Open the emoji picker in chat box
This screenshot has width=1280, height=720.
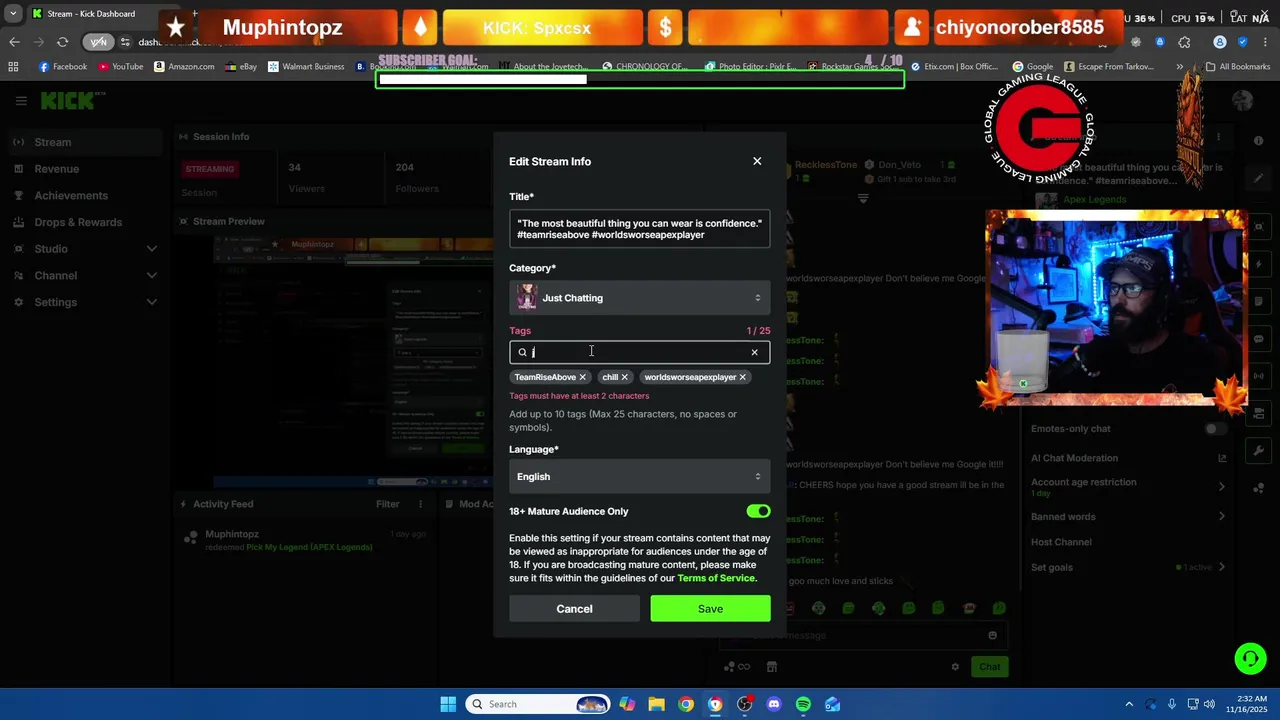(x=992, y=636)
